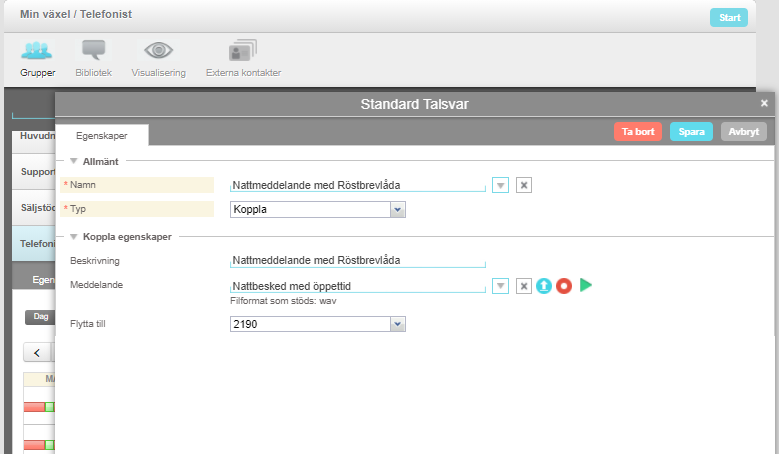Open the Namn dropdown arrow
Screen dimensions: 779x454
pyautogui.click(x=500, y=185)
